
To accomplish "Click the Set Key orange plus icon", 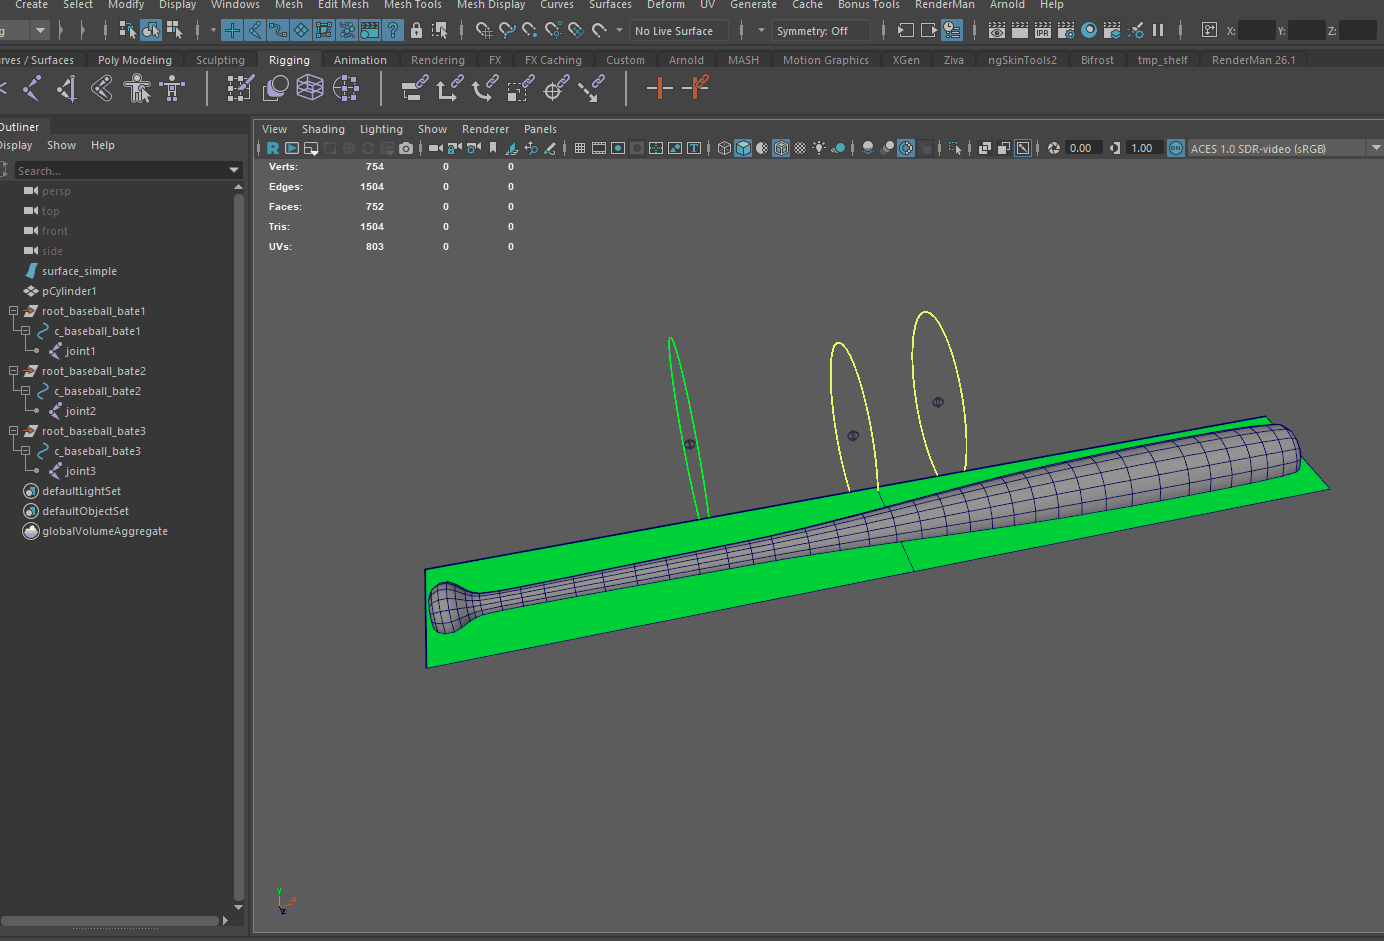I will (659, 89).
